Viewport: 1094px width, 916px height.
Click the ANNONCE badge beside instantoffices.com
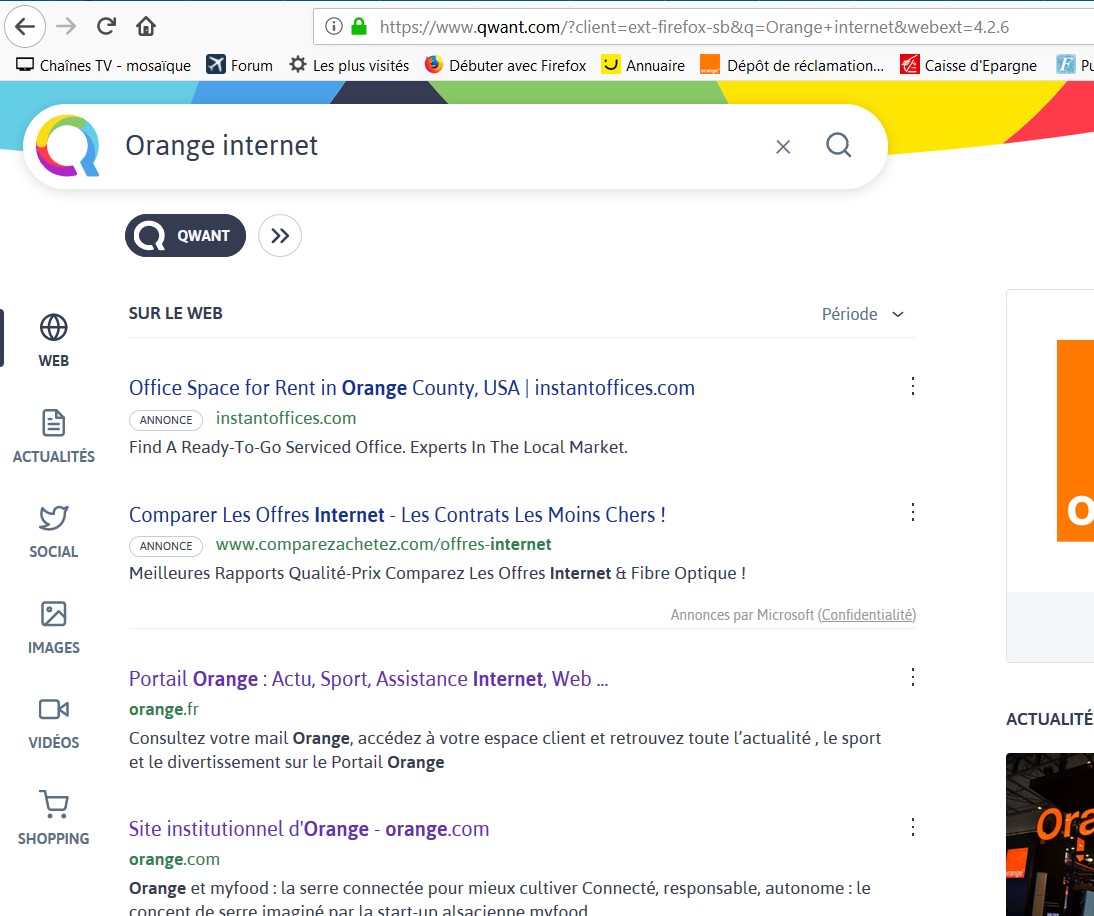pos(166,420)
